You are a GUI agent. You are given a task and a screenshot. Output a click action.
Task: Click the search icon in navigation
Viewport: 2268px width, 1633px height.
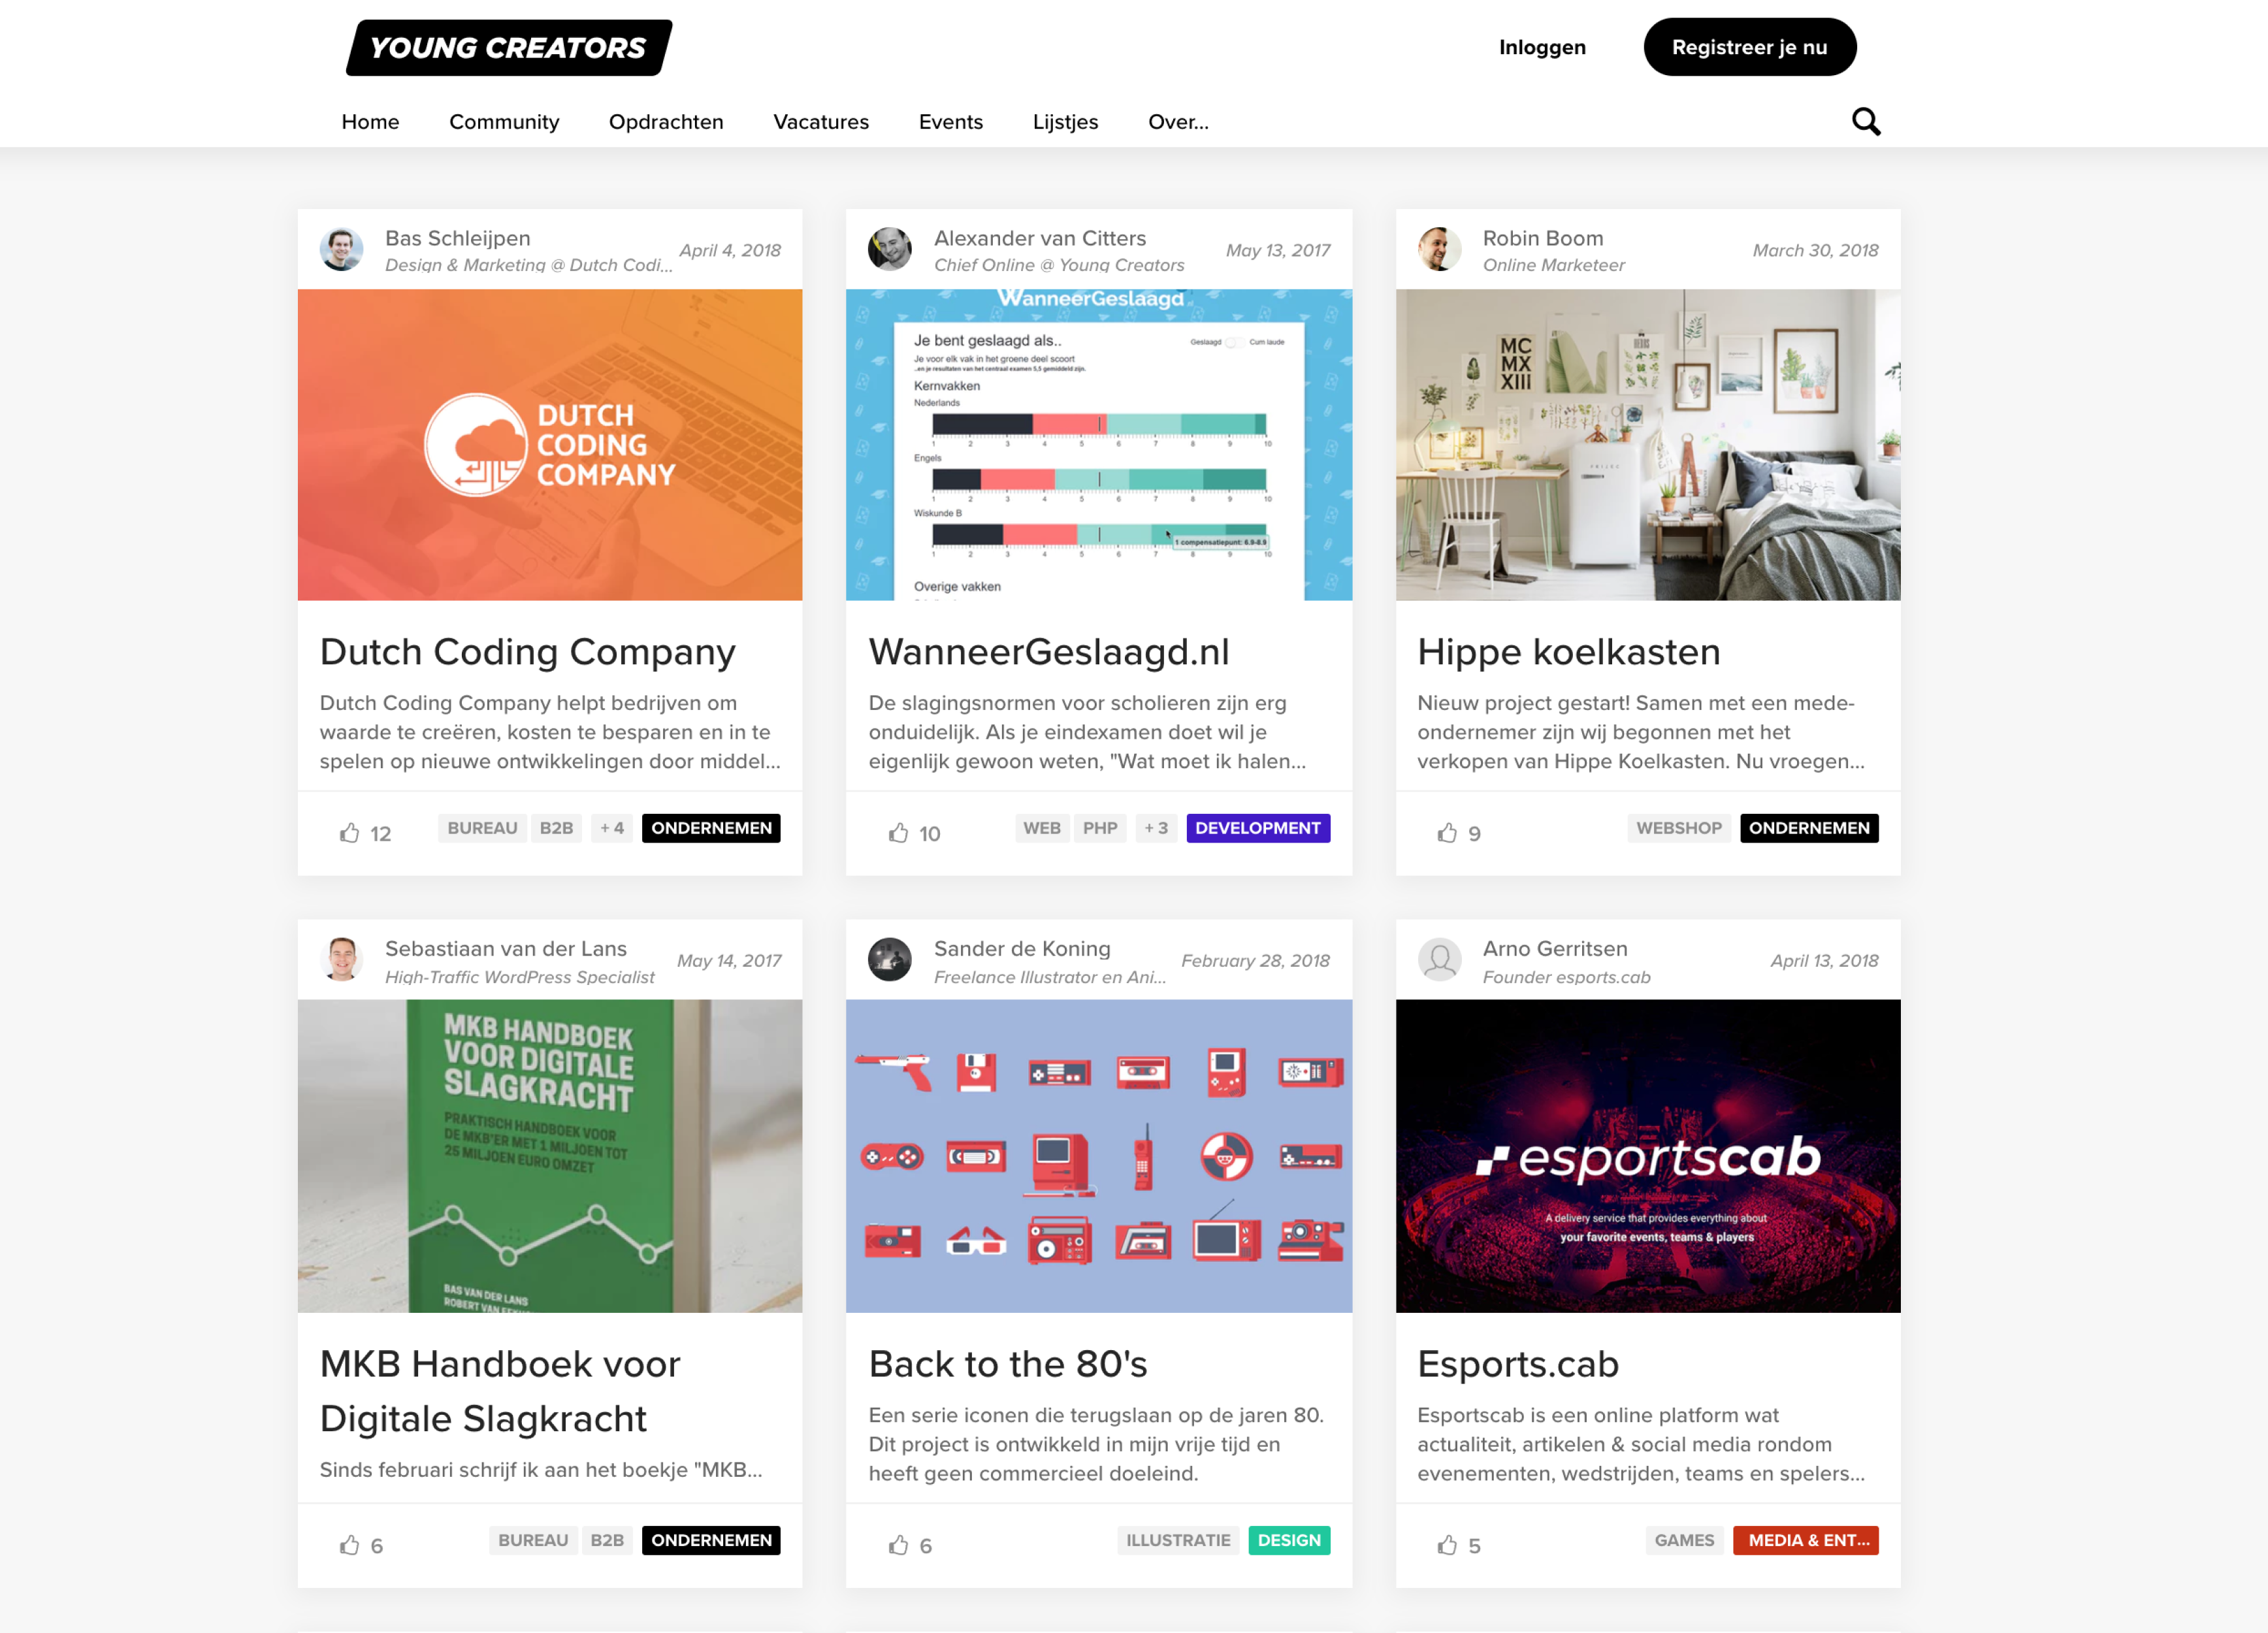pyautogui.click(x=1865, y=121)
